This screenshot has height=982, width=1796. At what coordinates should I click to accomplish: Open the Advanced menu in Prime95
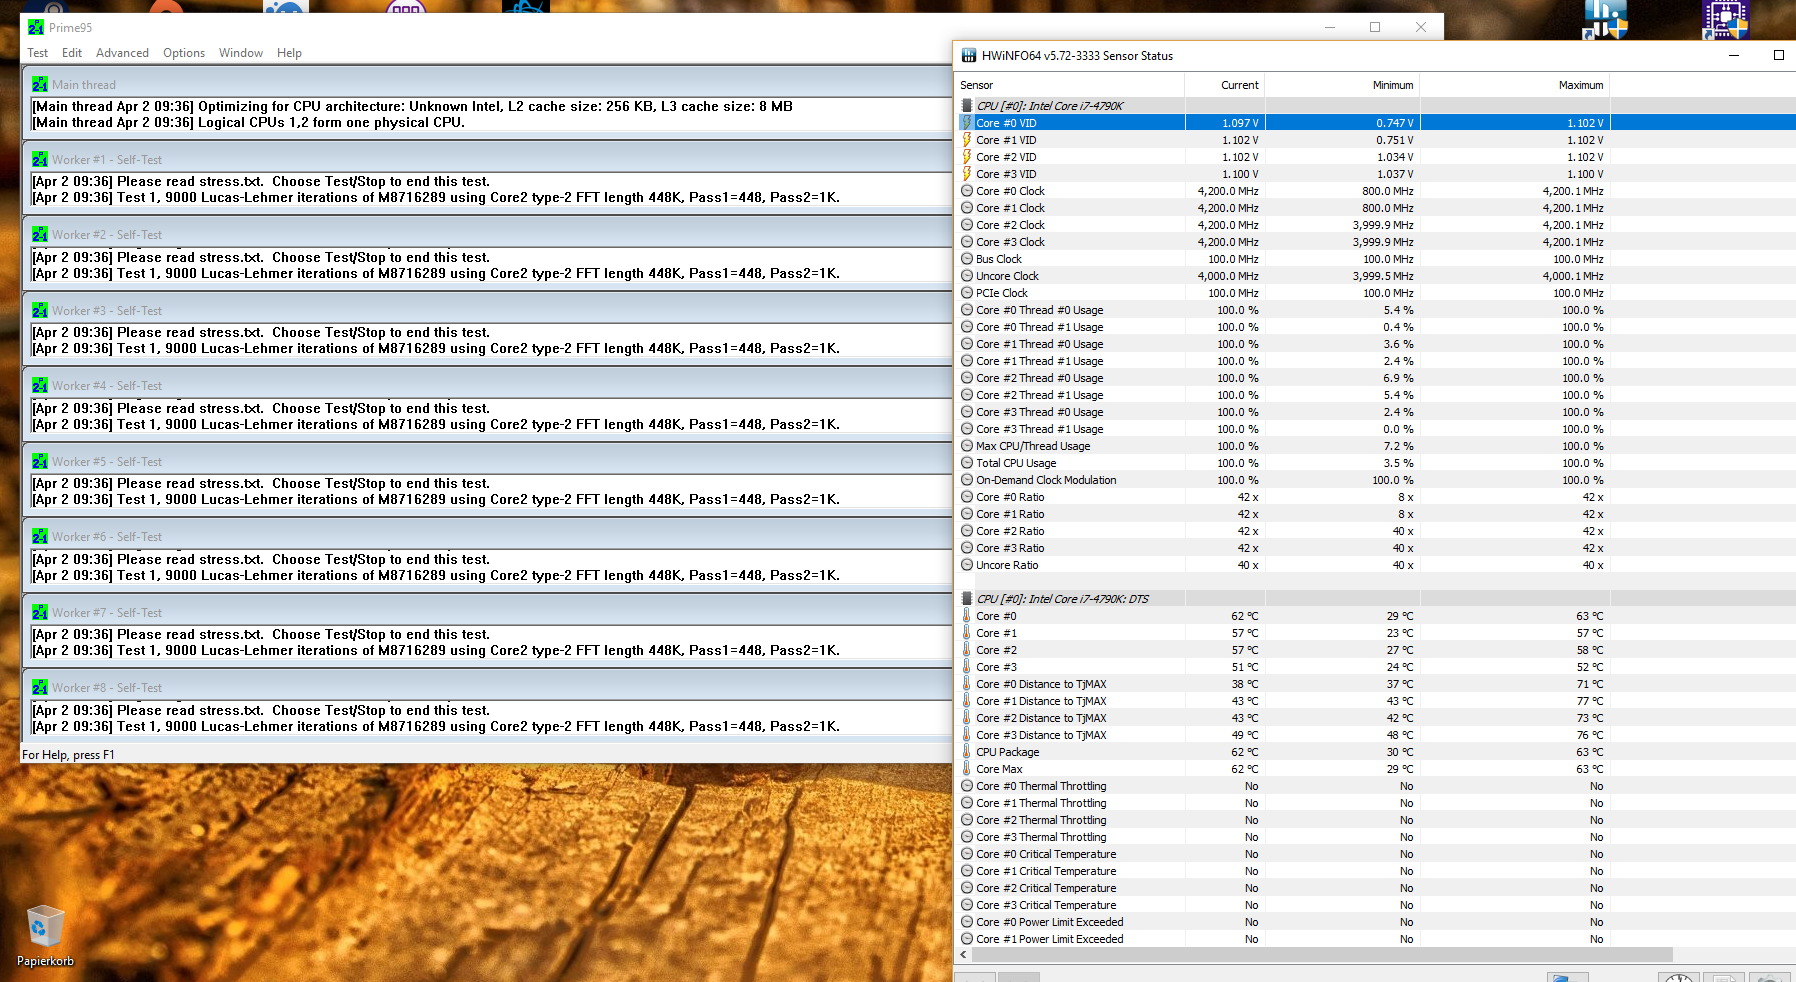[x=122, y=53]
